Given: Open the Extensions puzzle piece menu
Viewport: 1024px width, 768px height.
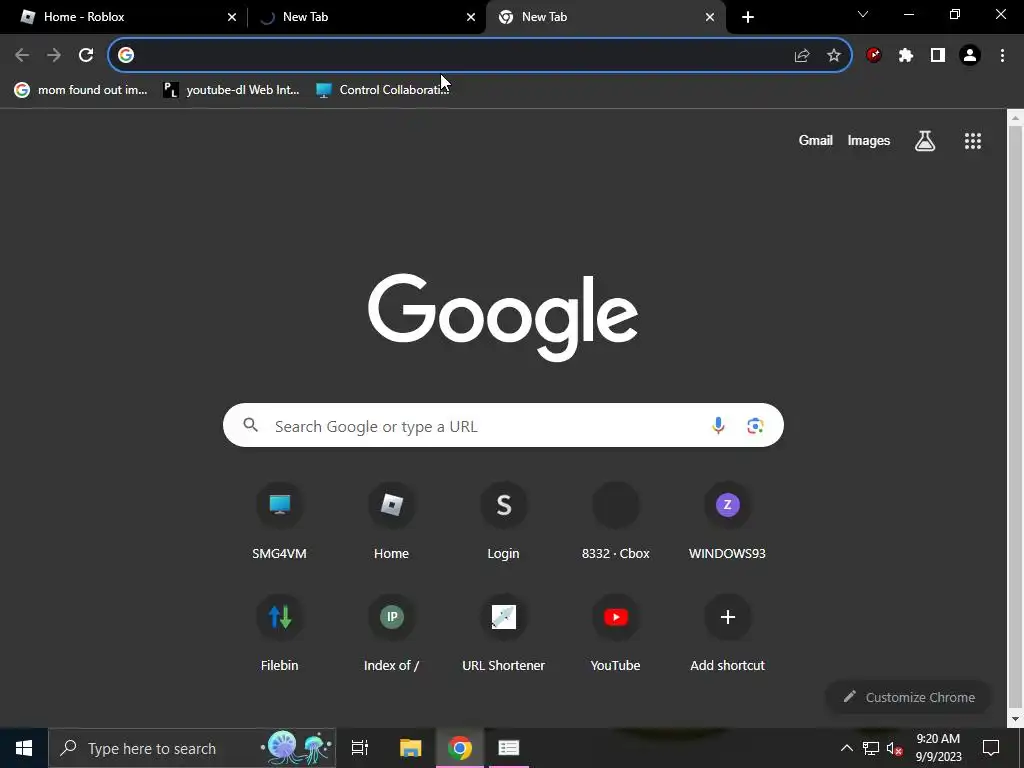Looking at the screenshot, I should click(906, 56).
